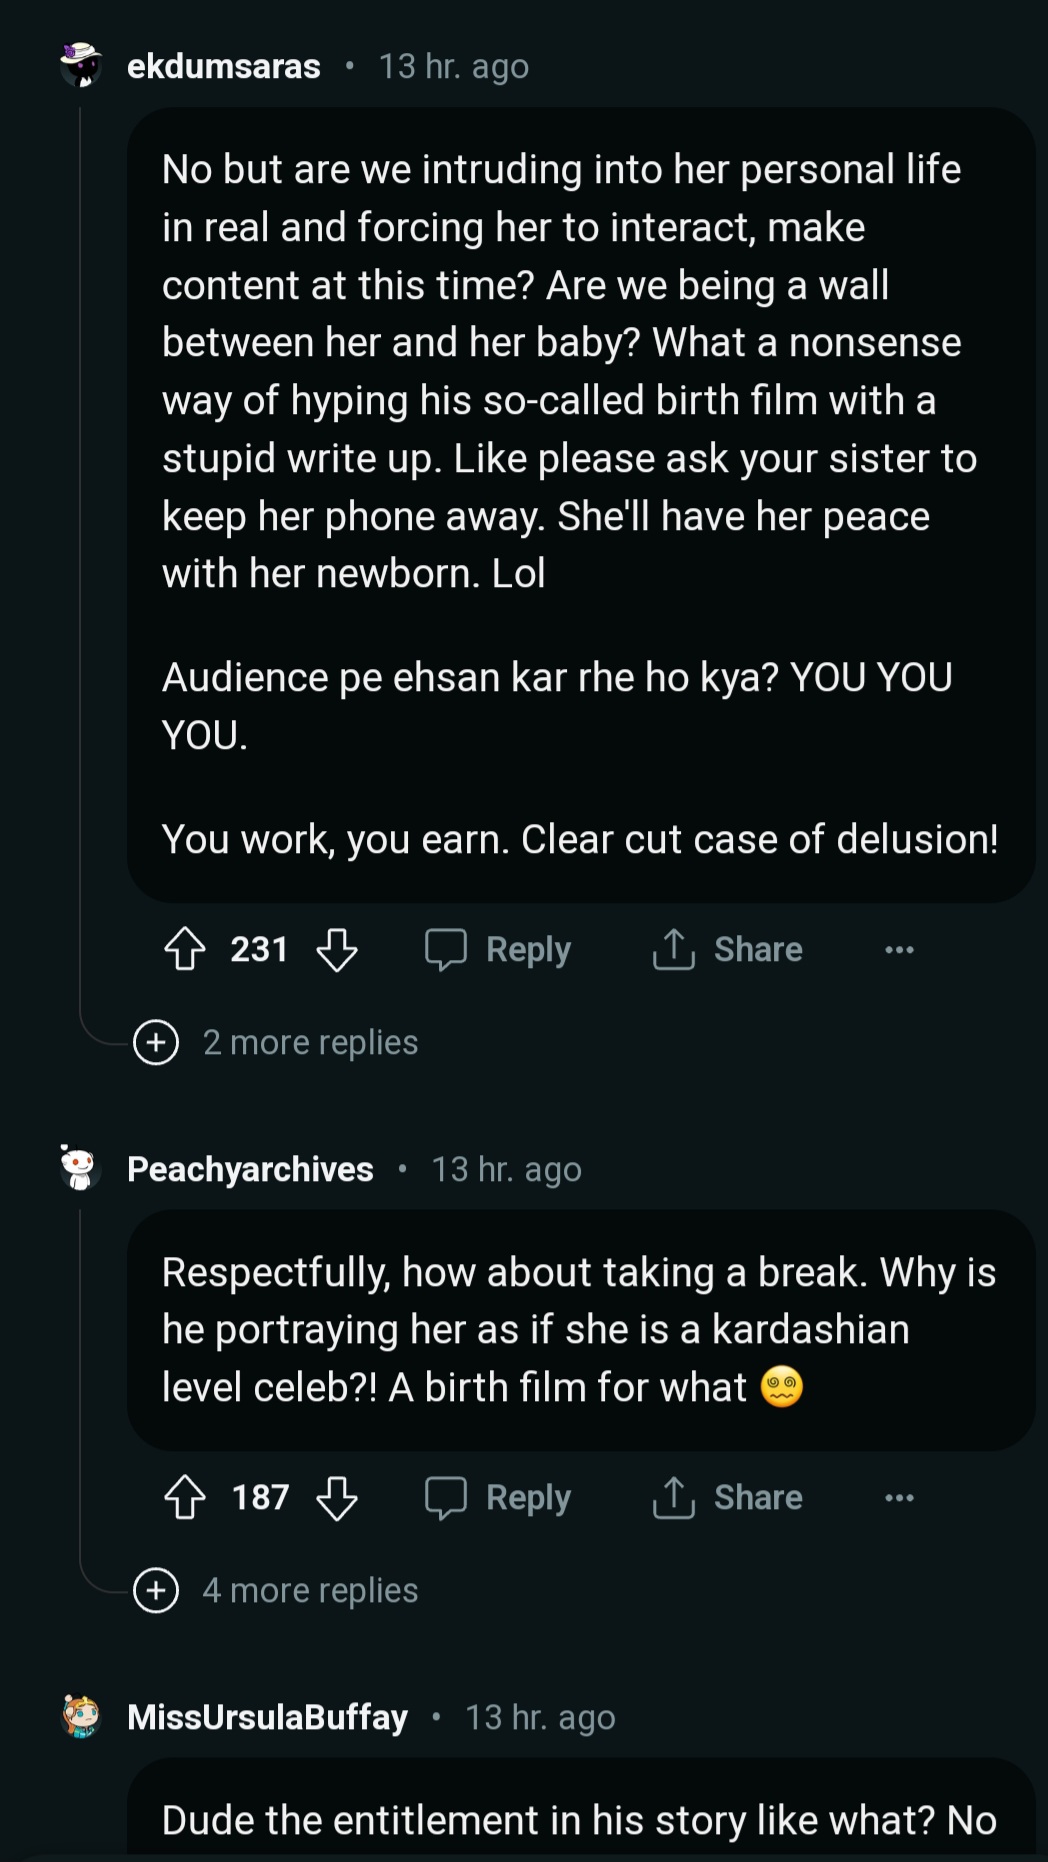The width and height of the screenshot is (1048, 1862).
Task: Open the ekdumsaras username link
Action: coord(224,66)
